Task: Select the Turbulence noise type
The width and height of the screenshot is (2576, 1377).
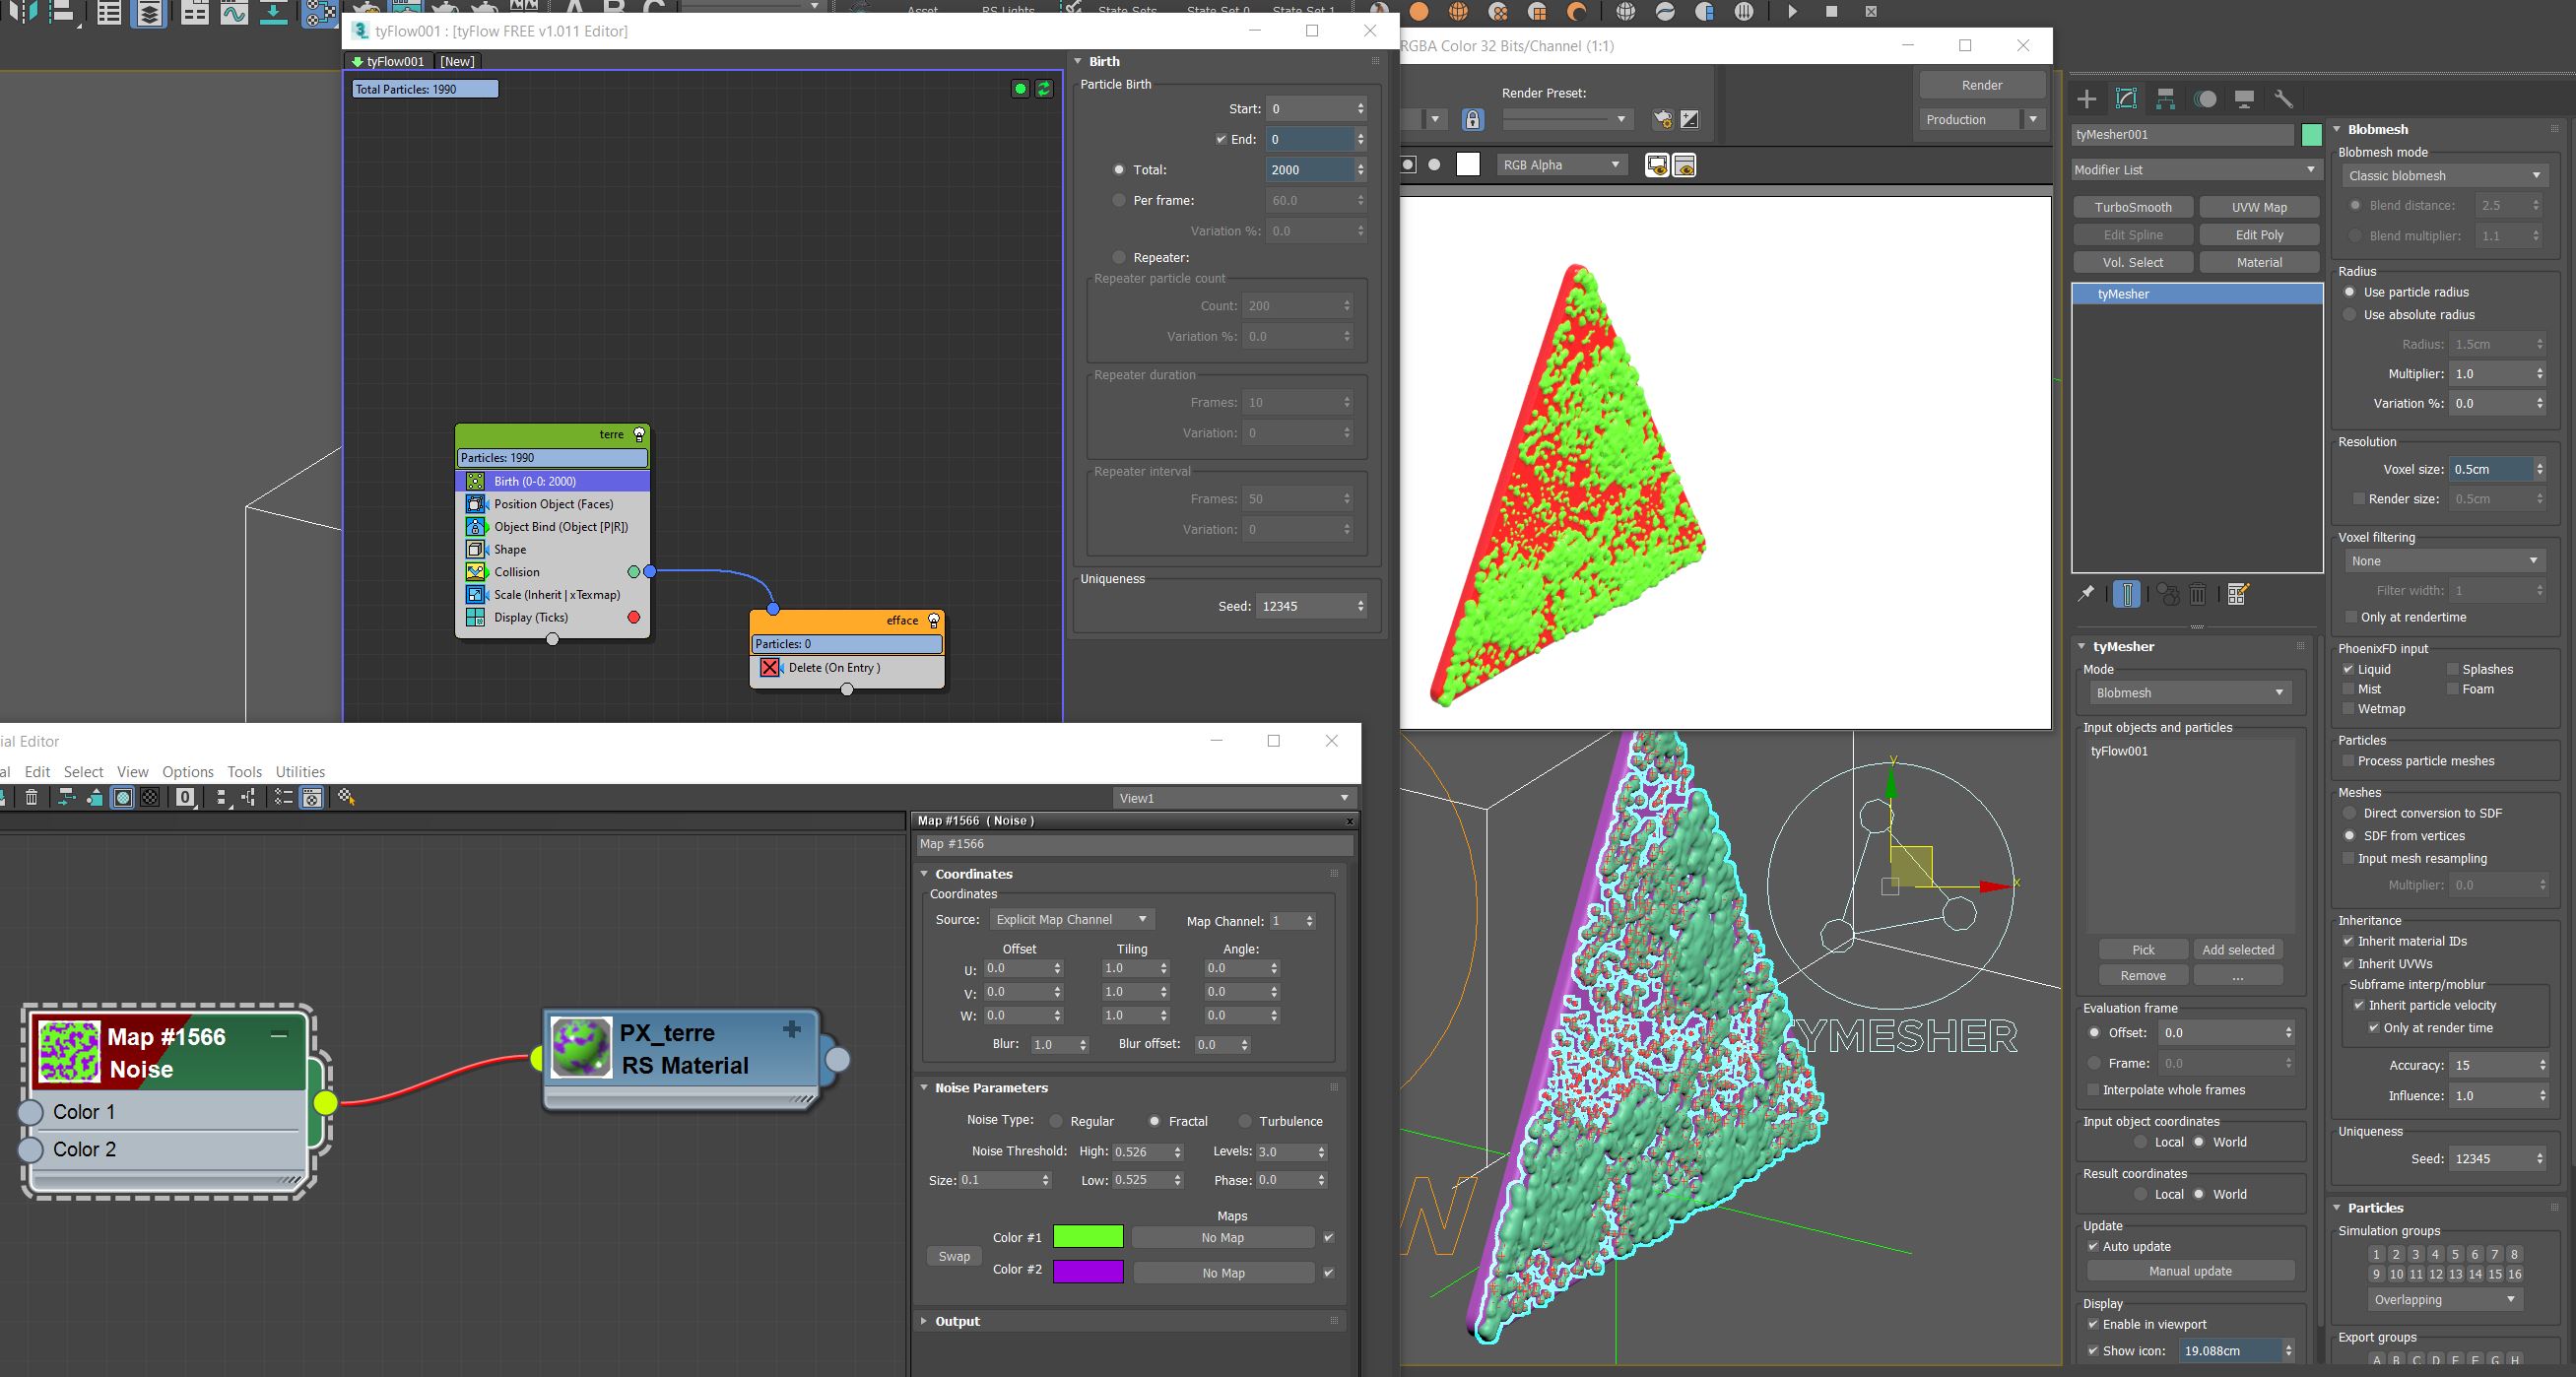Action: click(1245, 1121)
